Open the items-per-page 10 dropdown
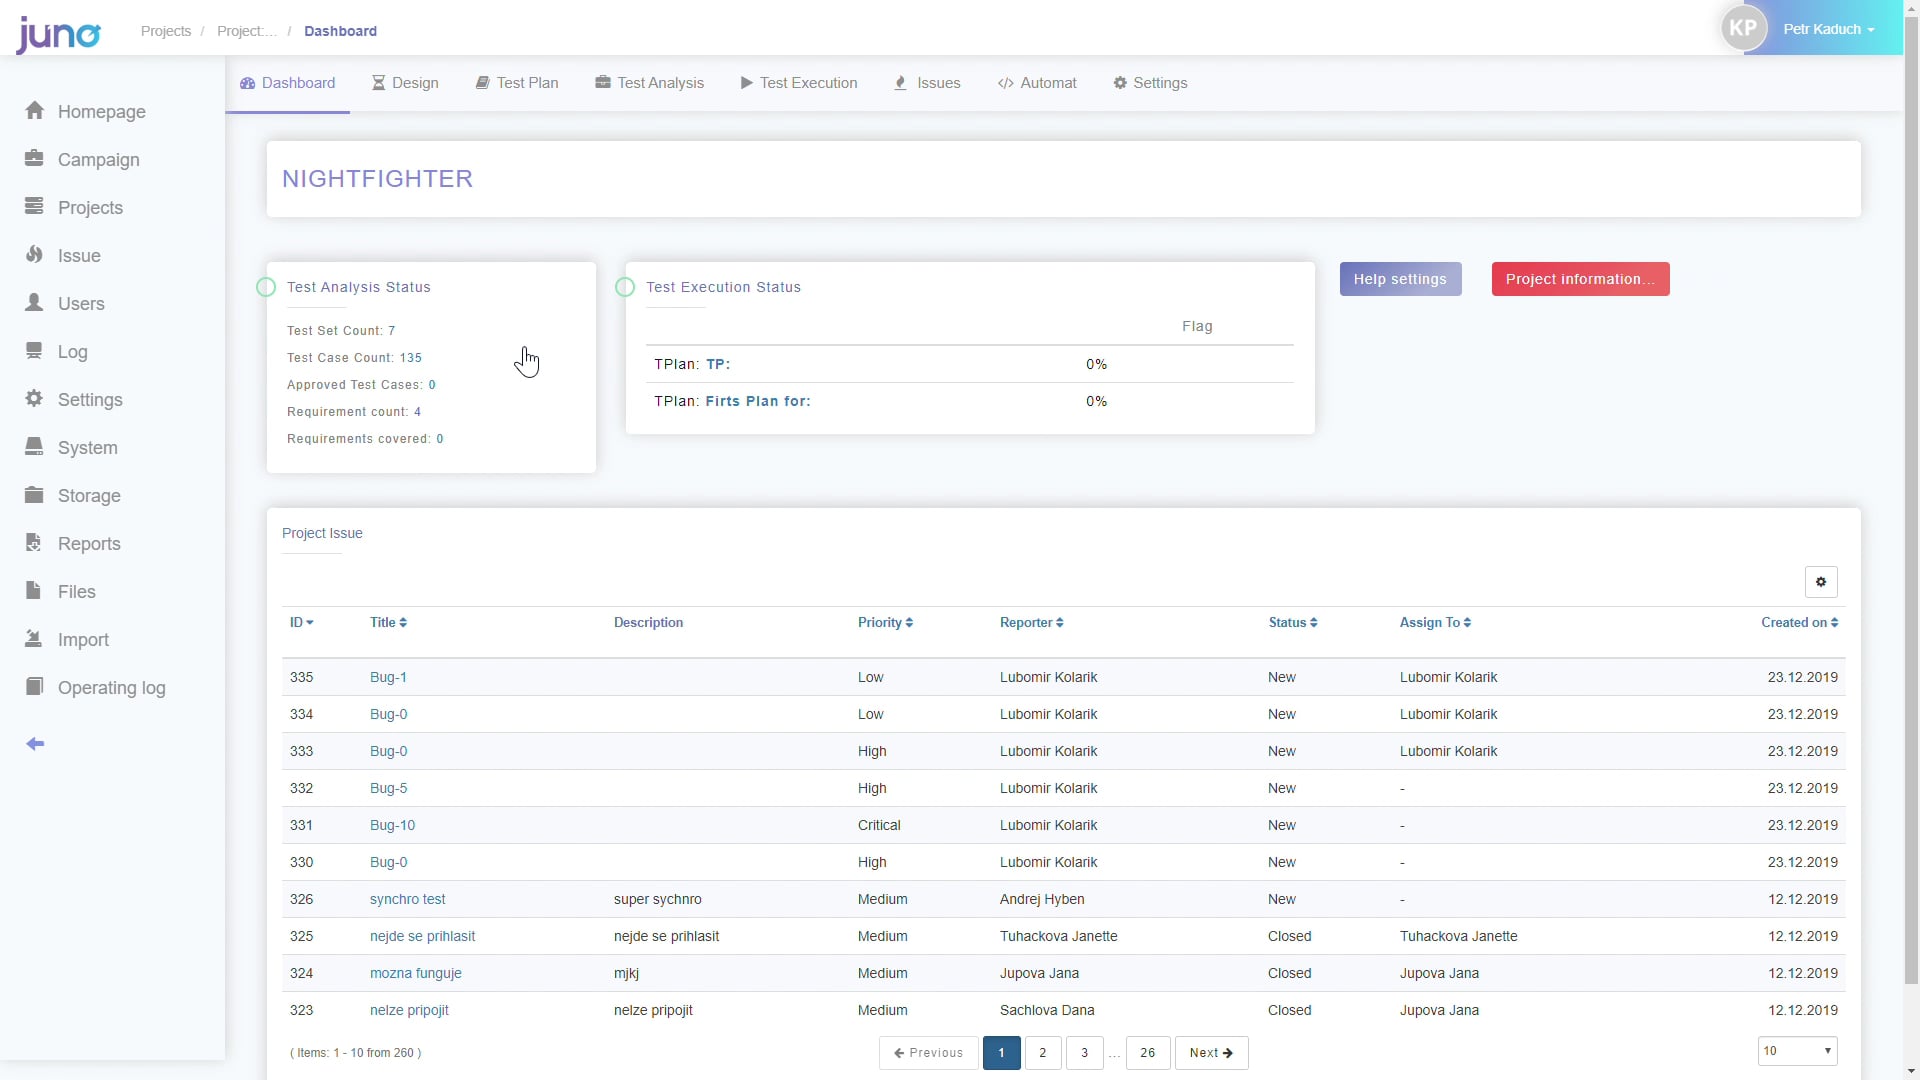This screenshot has width=1920, height=1080. tap(1797, 1052)
